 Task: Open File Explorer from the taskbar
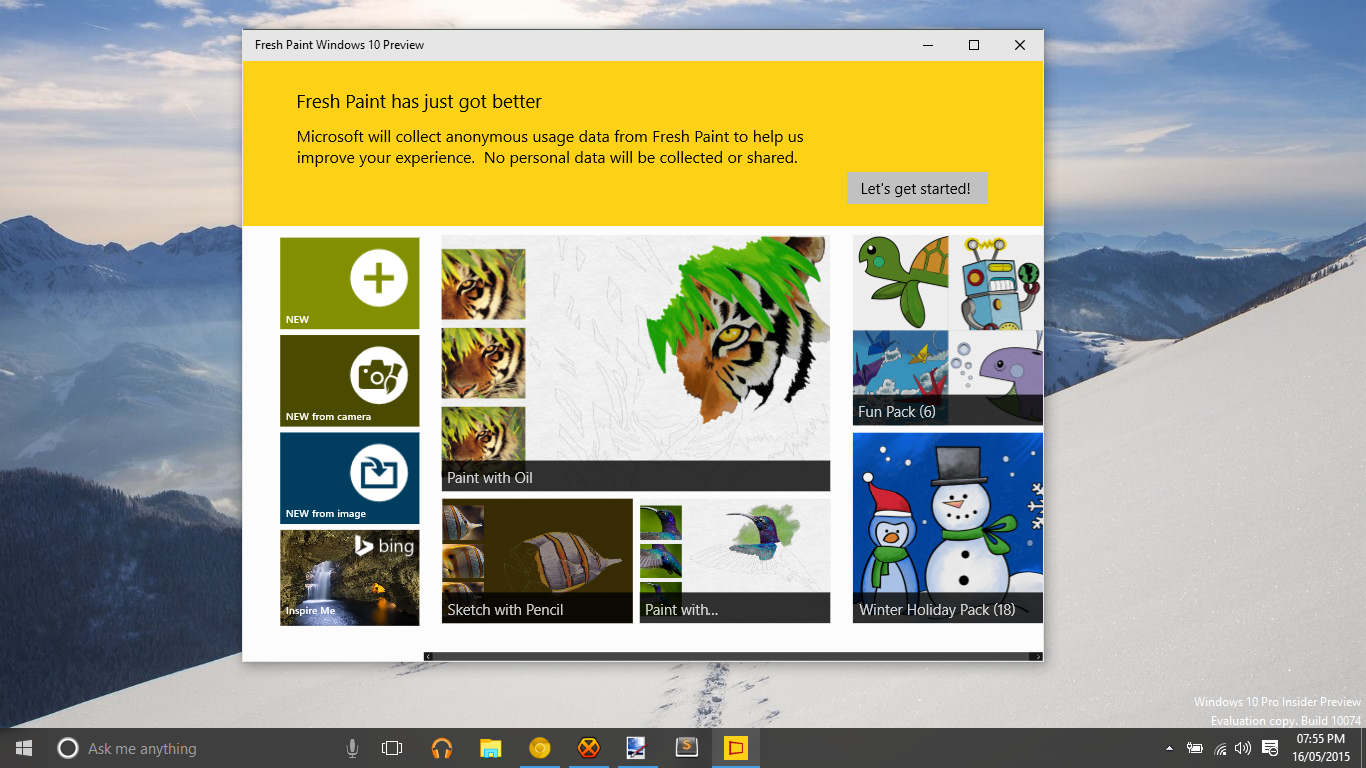(x=490, y=748)
